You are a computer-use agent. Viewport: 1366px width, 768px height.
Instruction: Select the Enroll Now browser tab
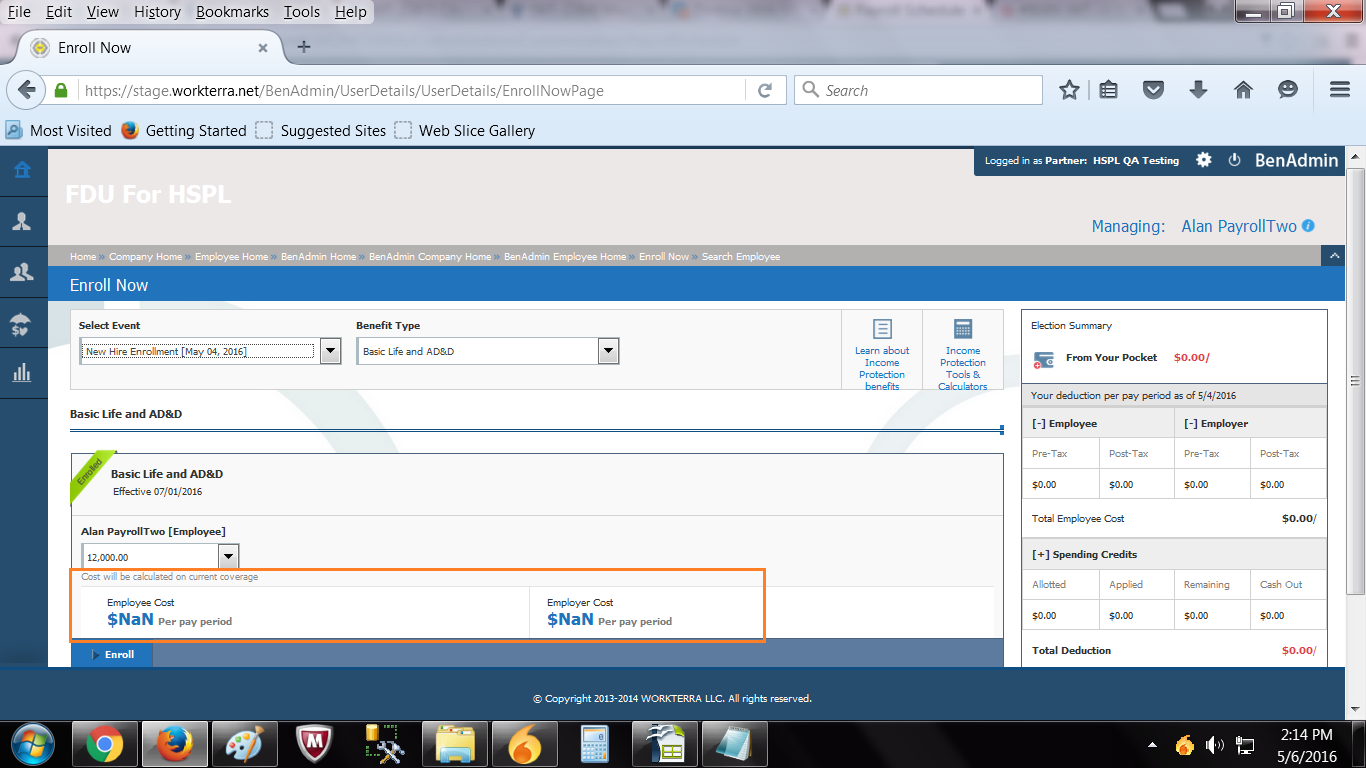[150, 47]
